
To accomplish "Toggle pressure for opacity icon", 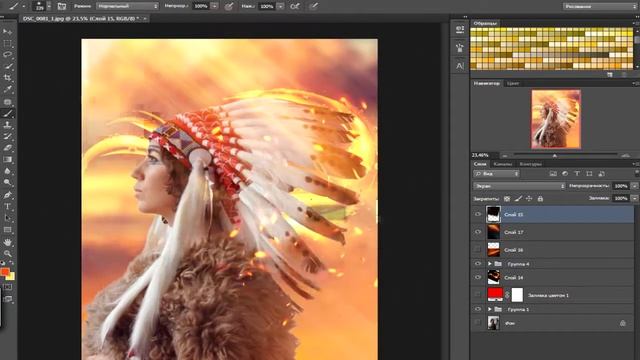I will pos(229,6).
